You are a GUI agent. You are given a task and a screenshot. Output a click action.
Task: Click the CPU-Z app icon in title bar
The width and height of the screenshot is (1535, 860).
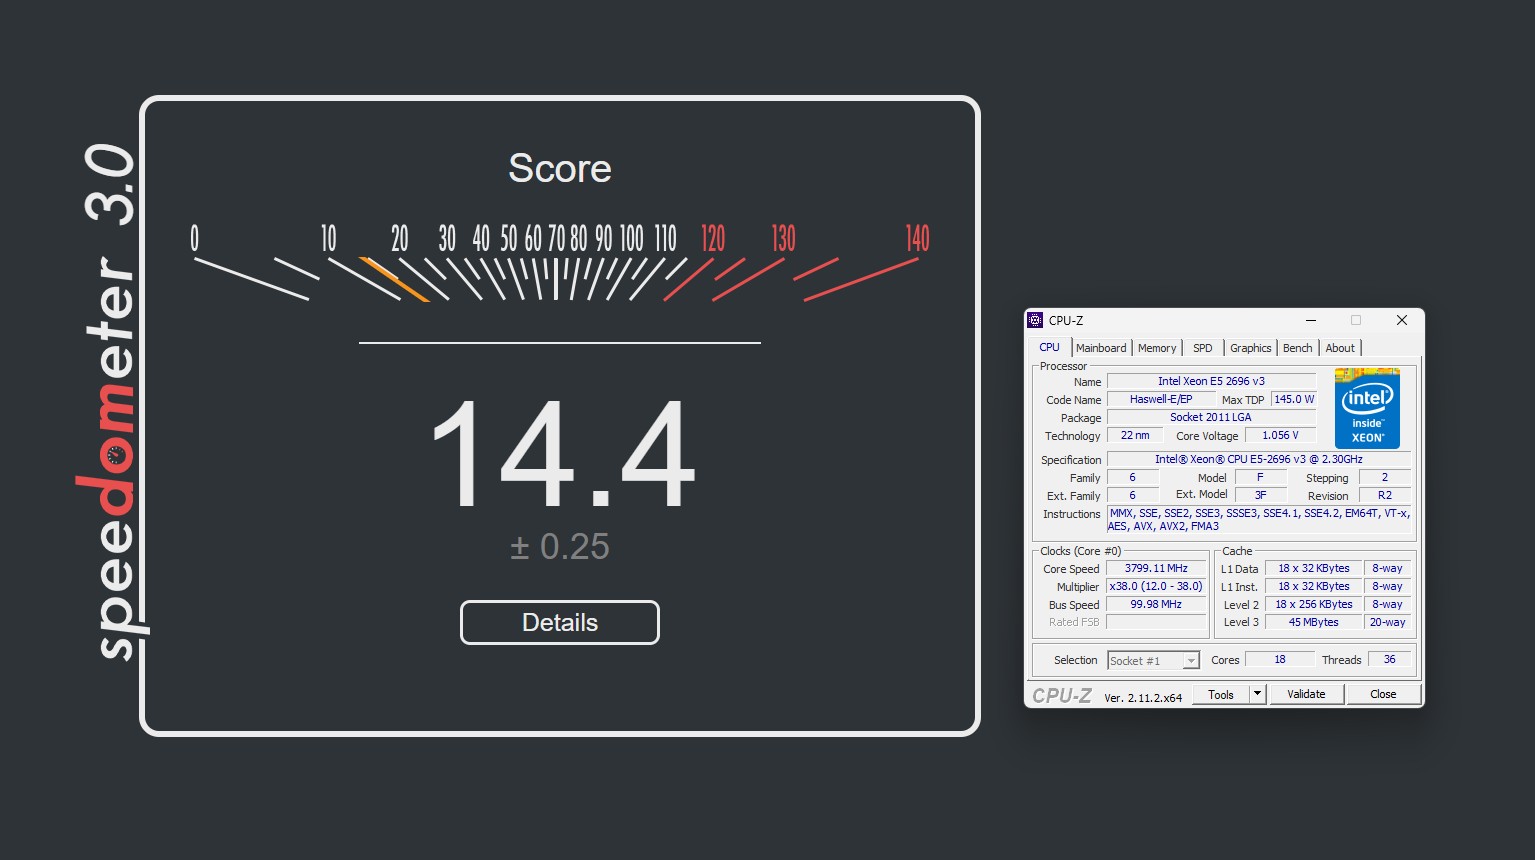point(1036,320)
